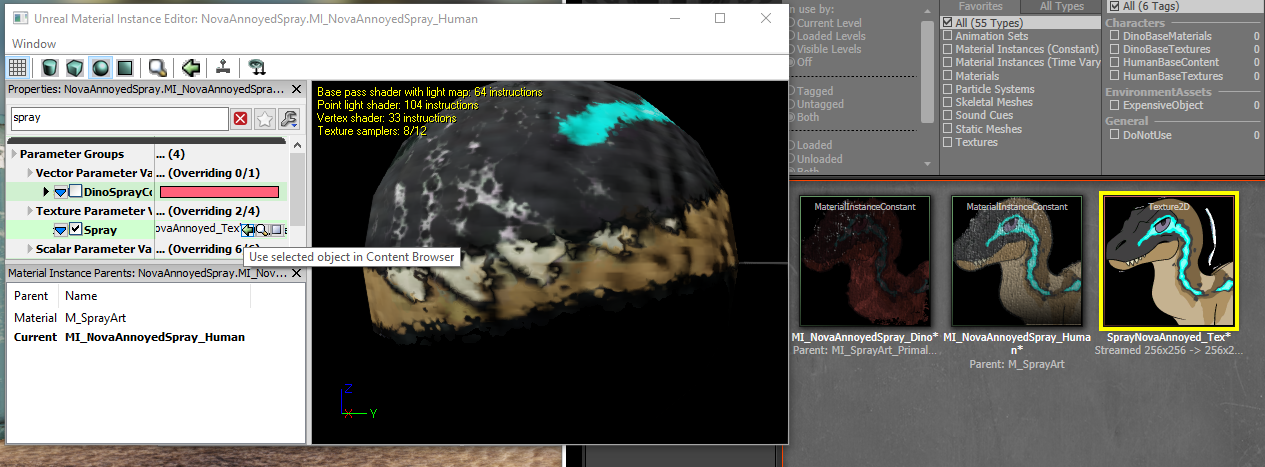This screenshot has width=1265, height=467.
Task: Click the favorites star icon in Properties
Action: point(264,119)
